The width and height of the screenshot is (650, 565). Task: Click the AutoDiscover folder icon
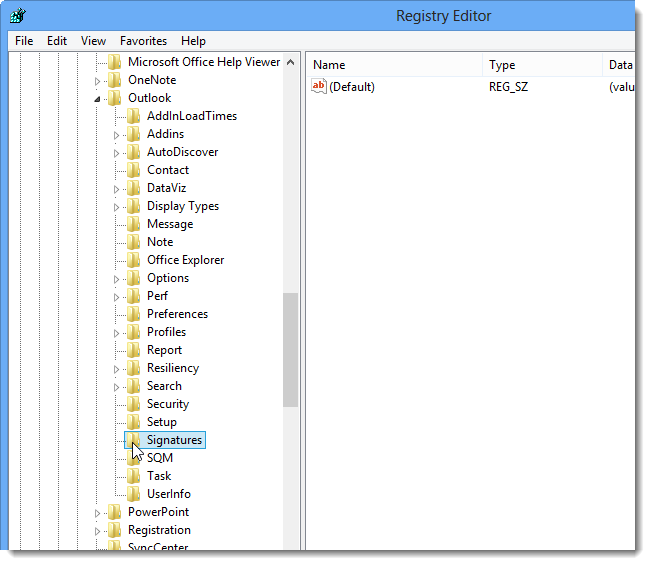click(133, 152)
